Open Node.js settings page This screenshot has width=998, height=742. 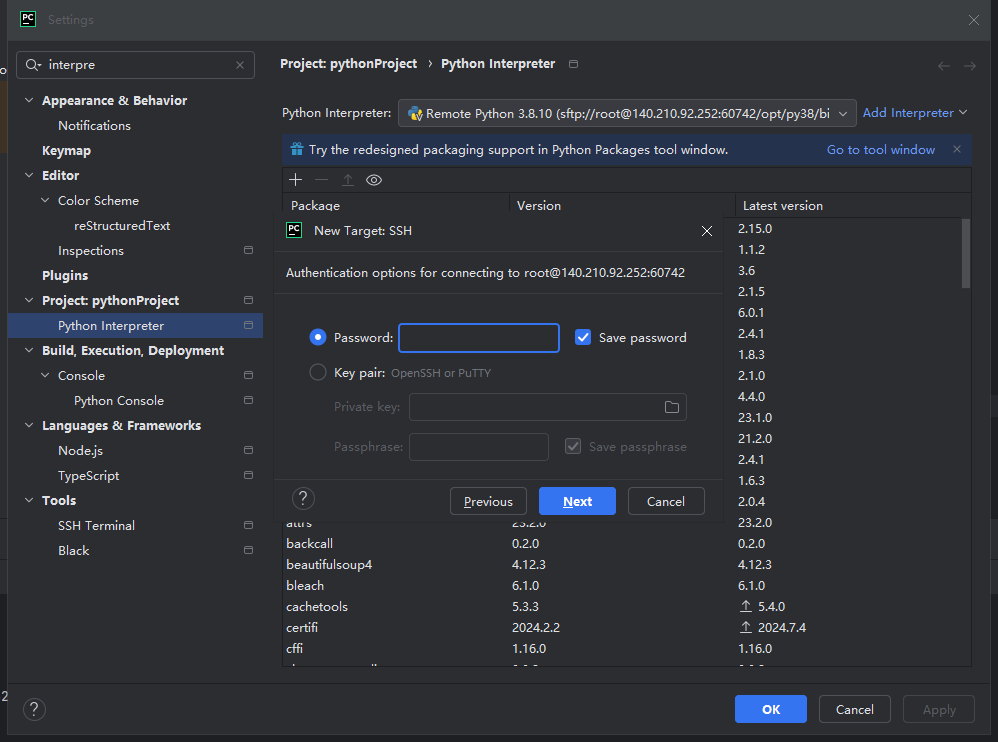[80, 451]
